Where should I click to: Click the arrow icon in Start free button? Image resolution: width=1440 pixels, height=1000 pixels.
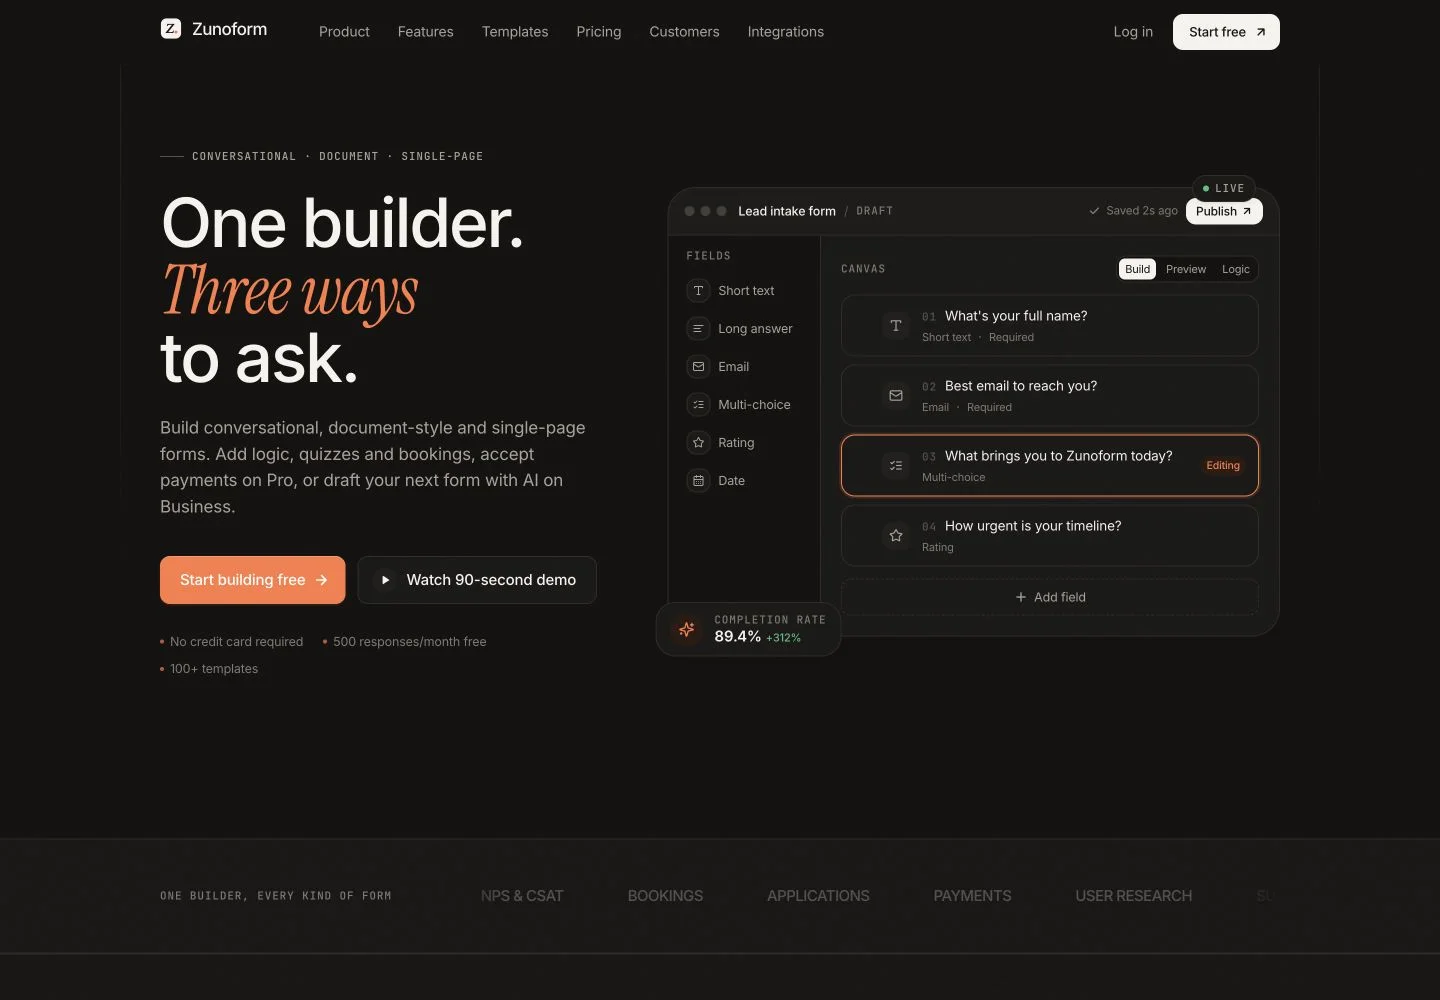(x=1261, y=32)
